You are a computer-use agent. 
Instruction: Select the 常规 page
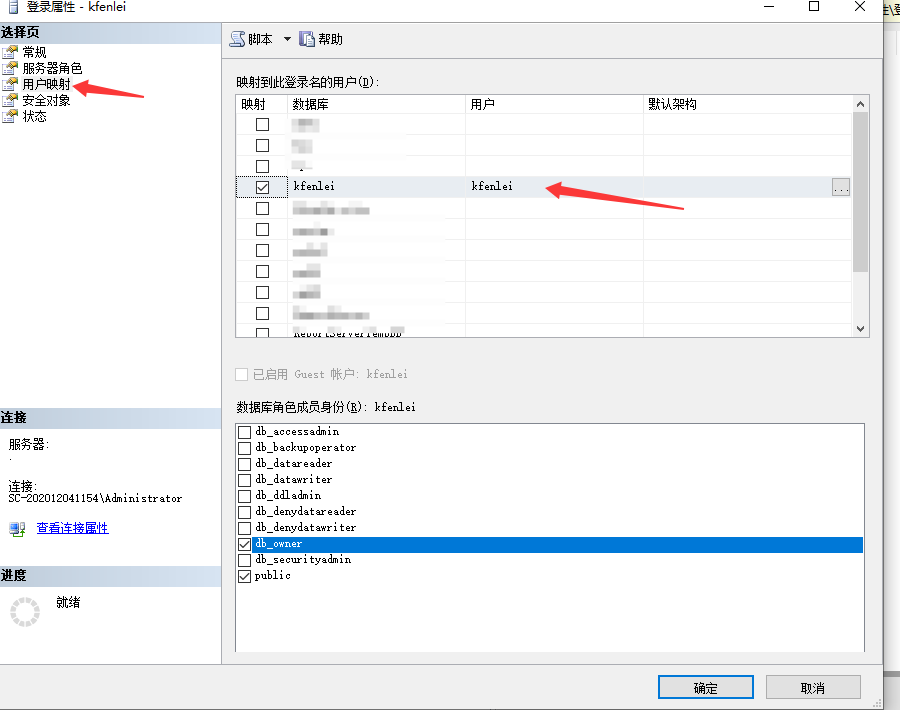click(34, 52)
